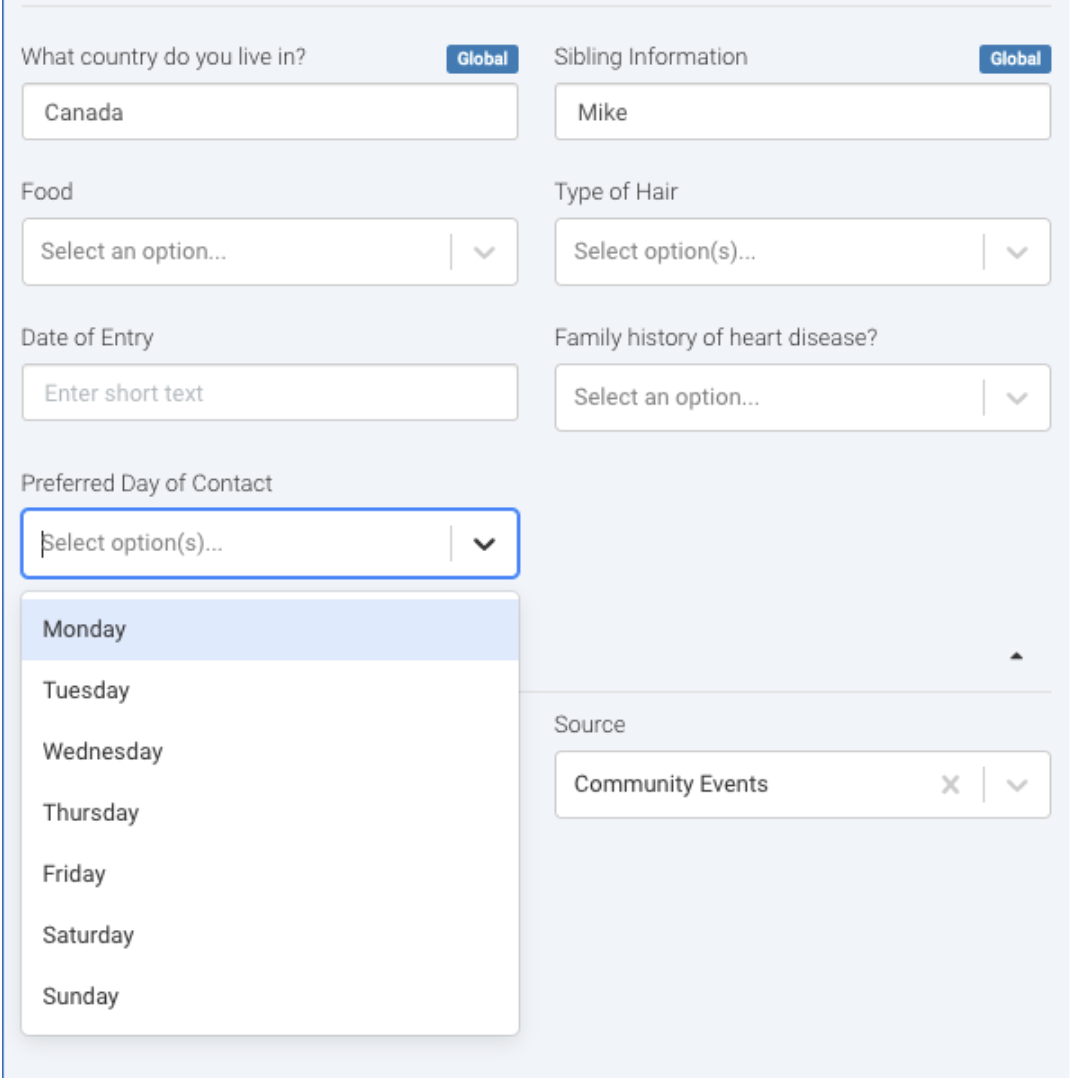1070x1082 pixels.
Task: Edit the Sibling Information field
Action: [x=802, y=112]
